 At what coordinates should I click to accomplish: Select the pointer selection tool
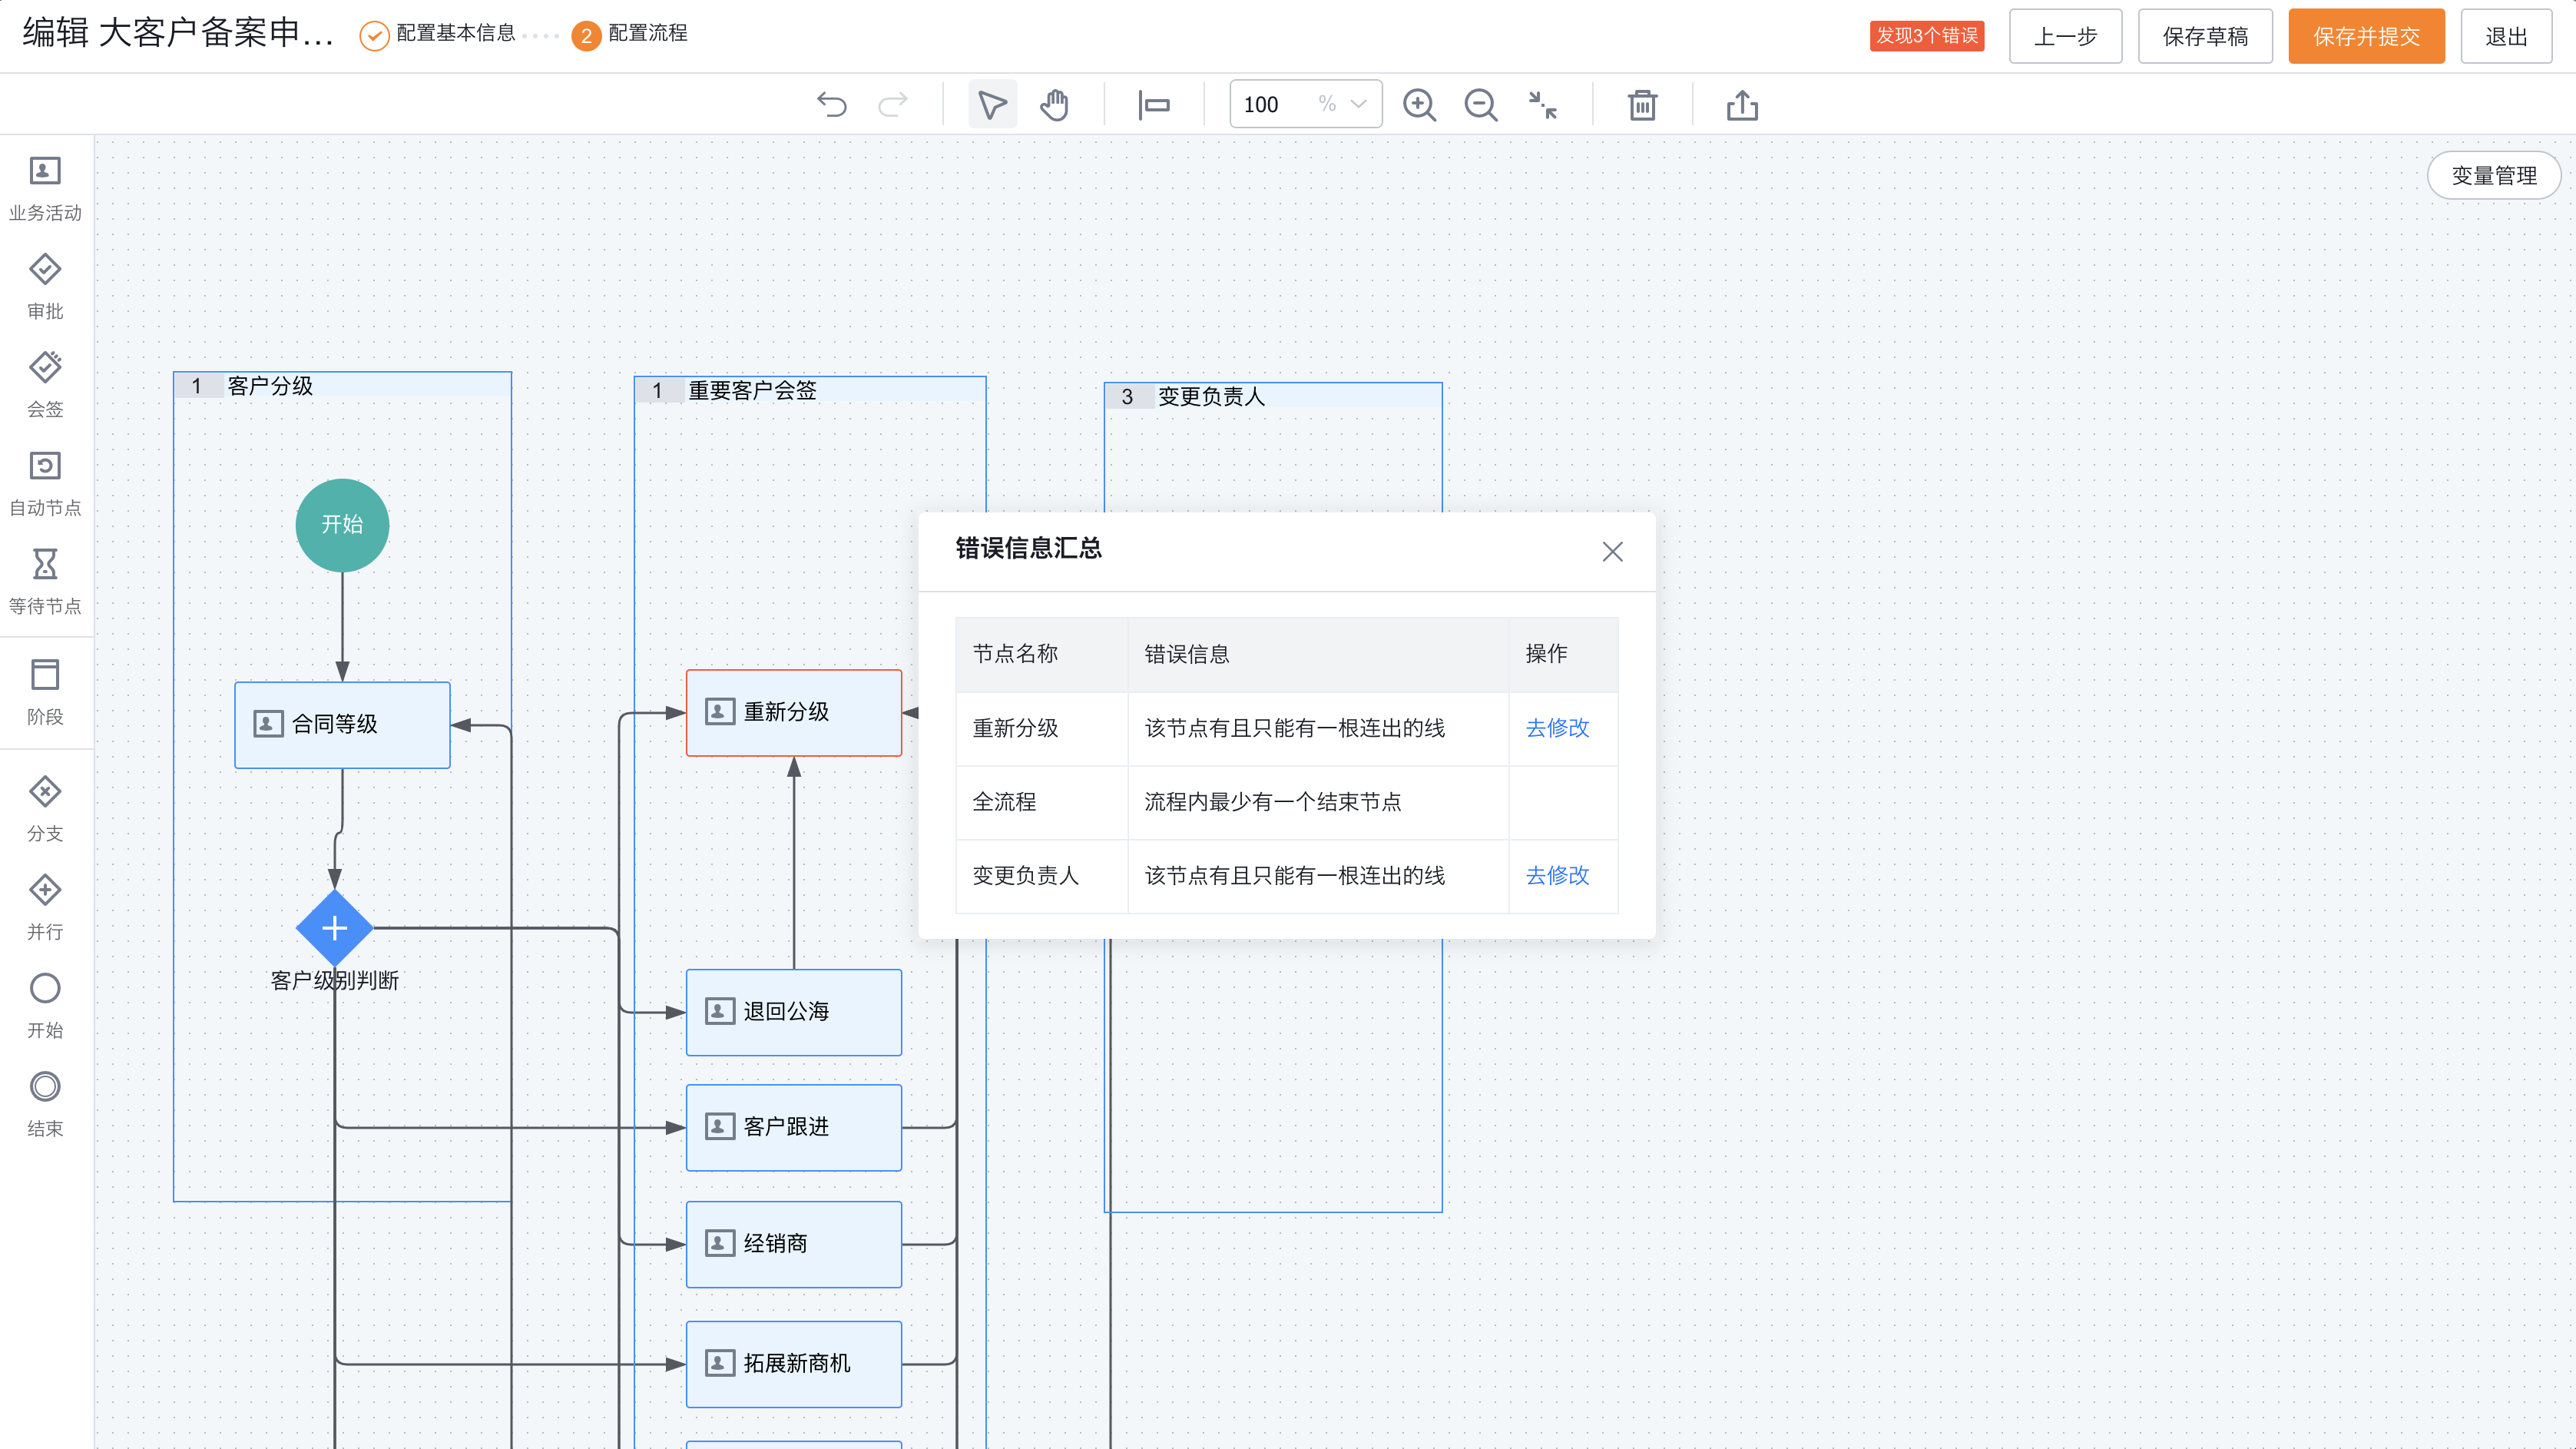pos(992,105)
